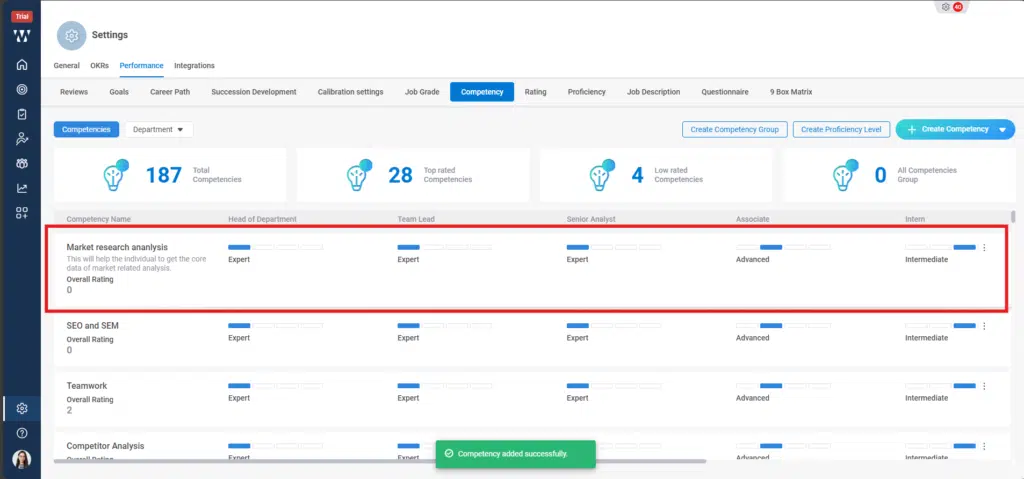Open the apps grid-plus icon in sidebar
Screen dimensions: 1024x479
(21, 212)
